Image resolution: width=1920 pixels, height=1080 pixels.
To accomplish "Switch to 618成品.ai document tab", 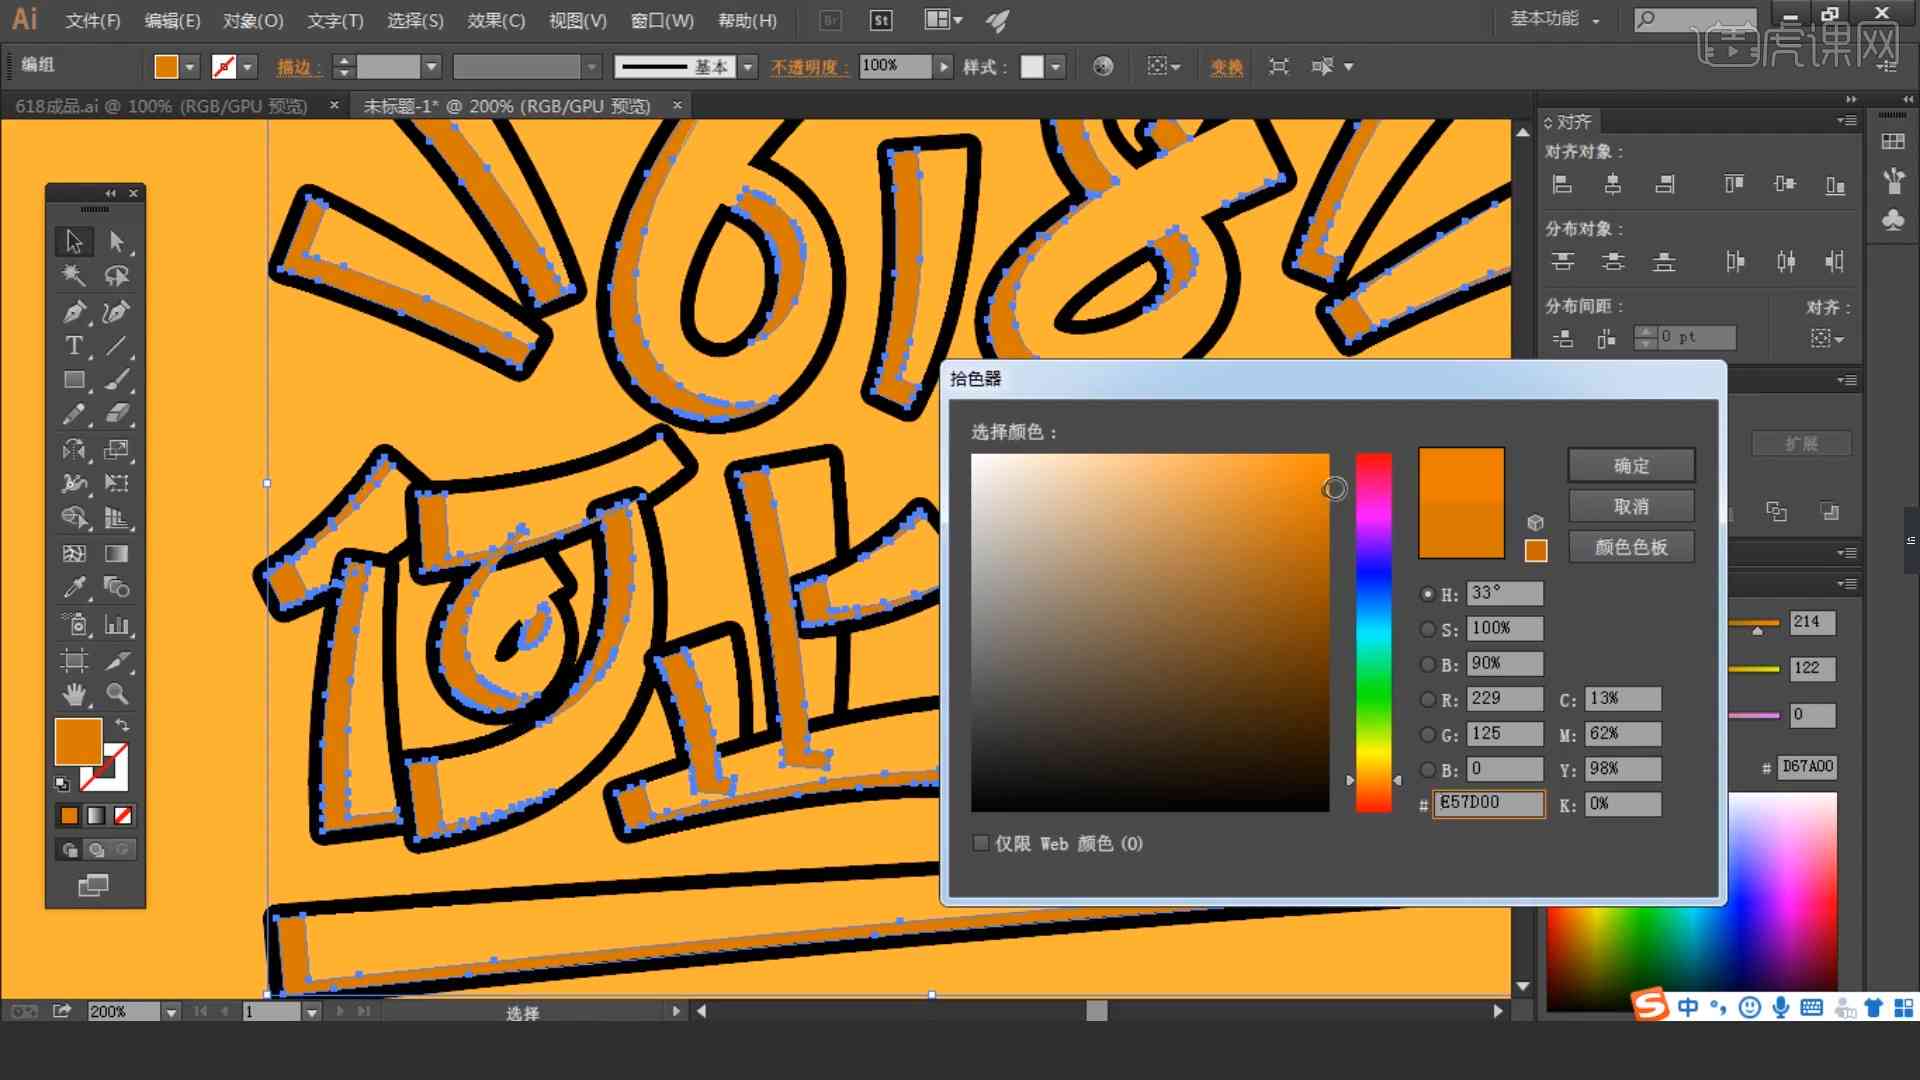I will (161, 106).
